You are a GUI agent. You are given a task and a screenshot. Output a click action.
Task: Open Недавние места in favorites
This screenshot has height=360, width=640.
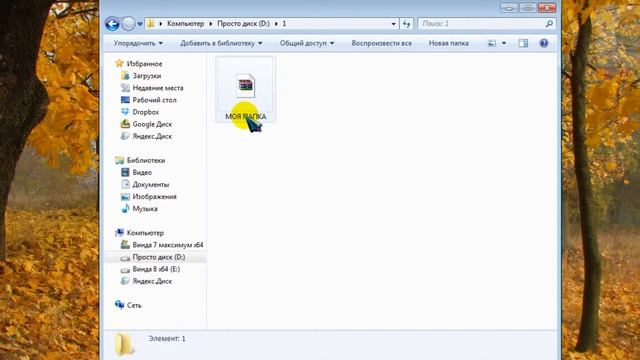158,88
